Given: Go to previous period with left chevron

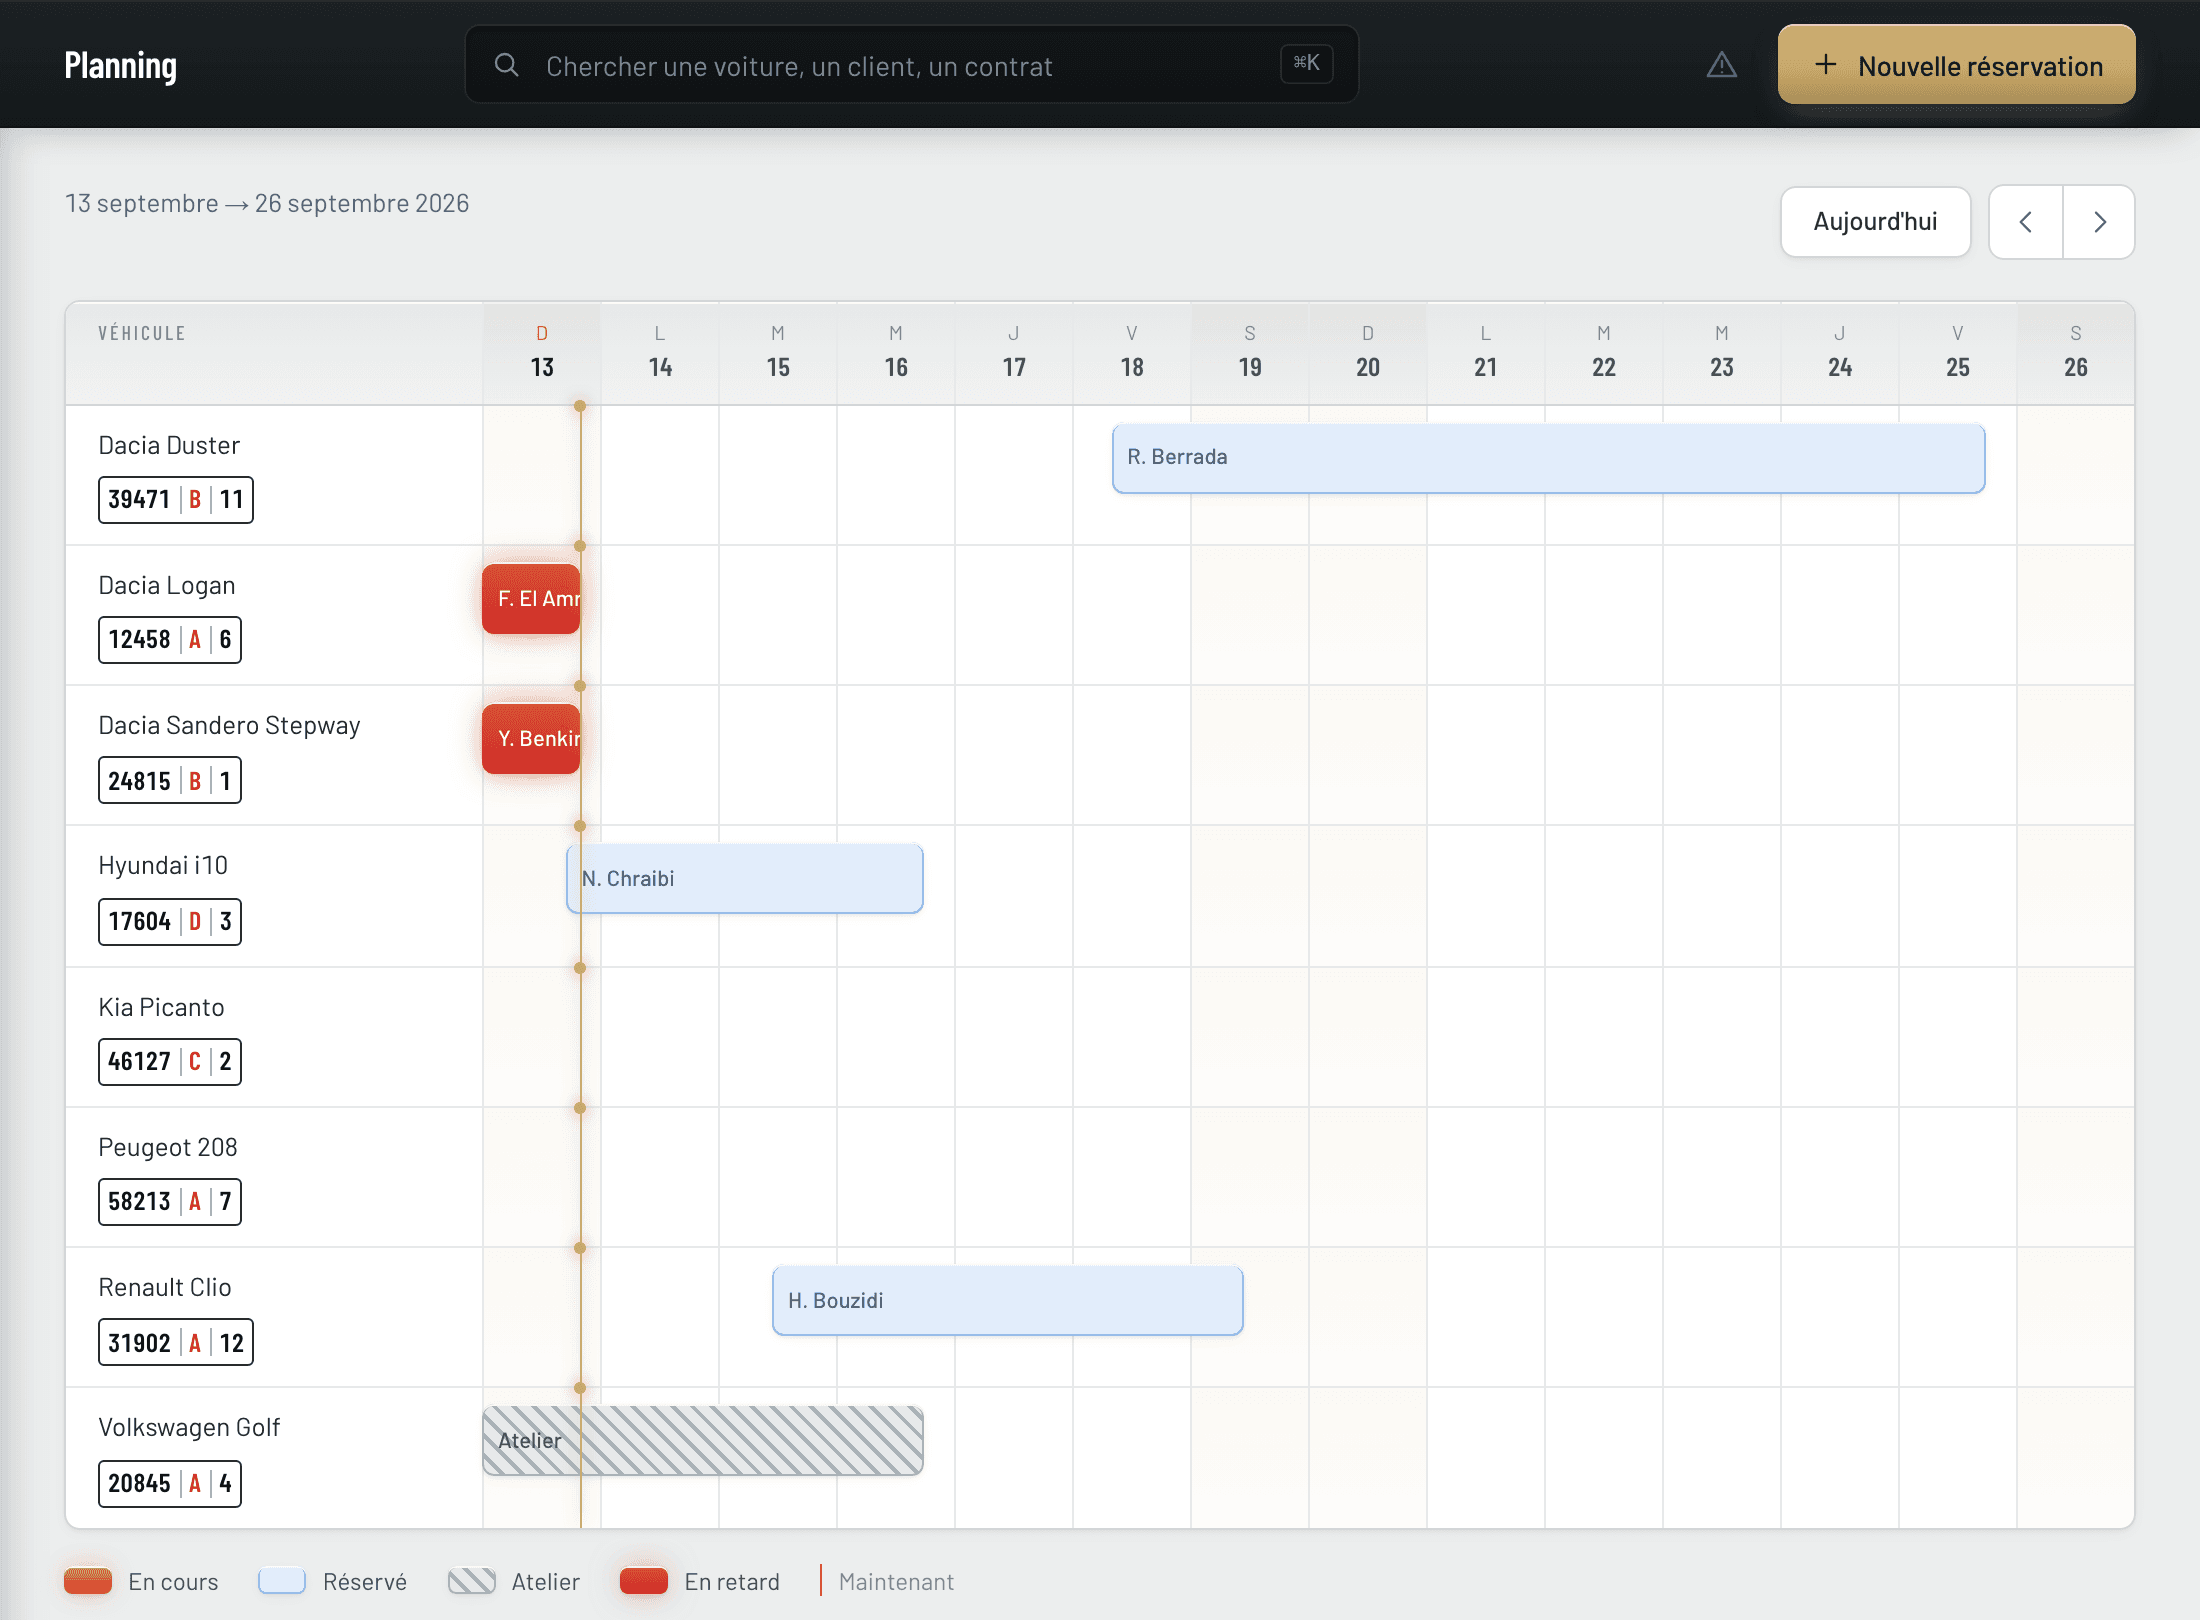Looking at the screenshot, I should tap(2026, 222).
